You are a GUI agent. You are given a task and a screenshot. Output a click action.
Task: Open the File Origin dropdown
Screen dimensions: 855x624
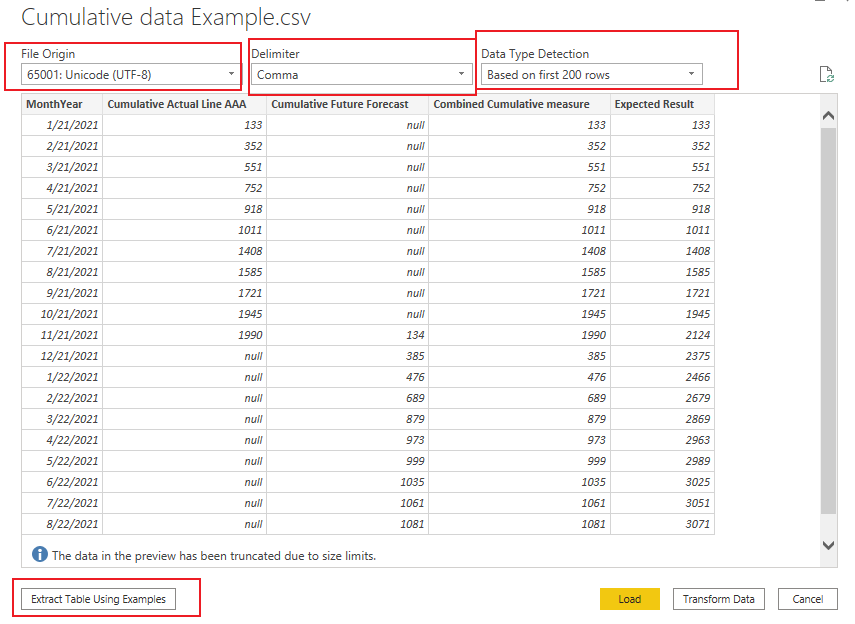tap(131, 75)
